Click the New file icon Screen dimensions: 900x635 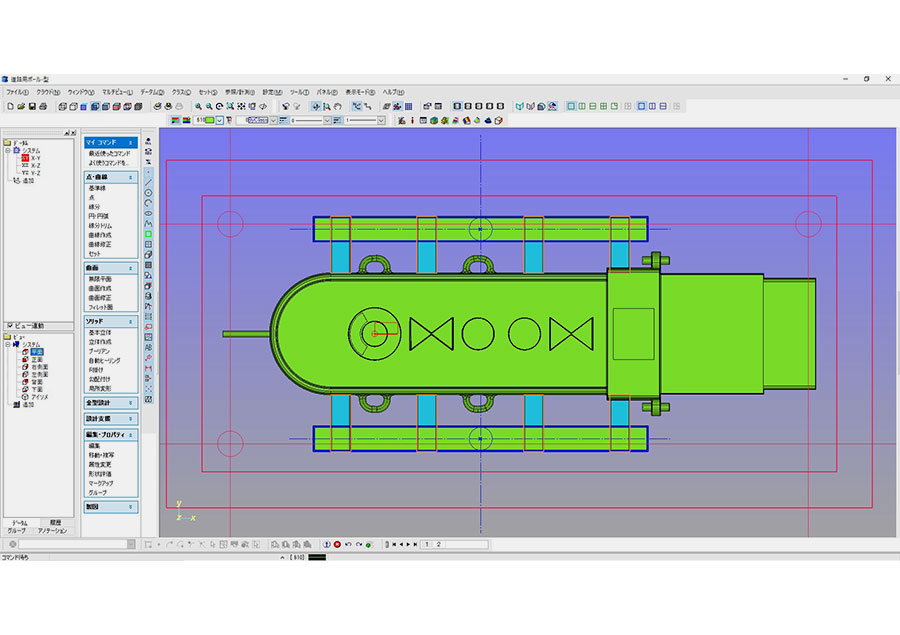pyautogui.click(x=9, y=105)
